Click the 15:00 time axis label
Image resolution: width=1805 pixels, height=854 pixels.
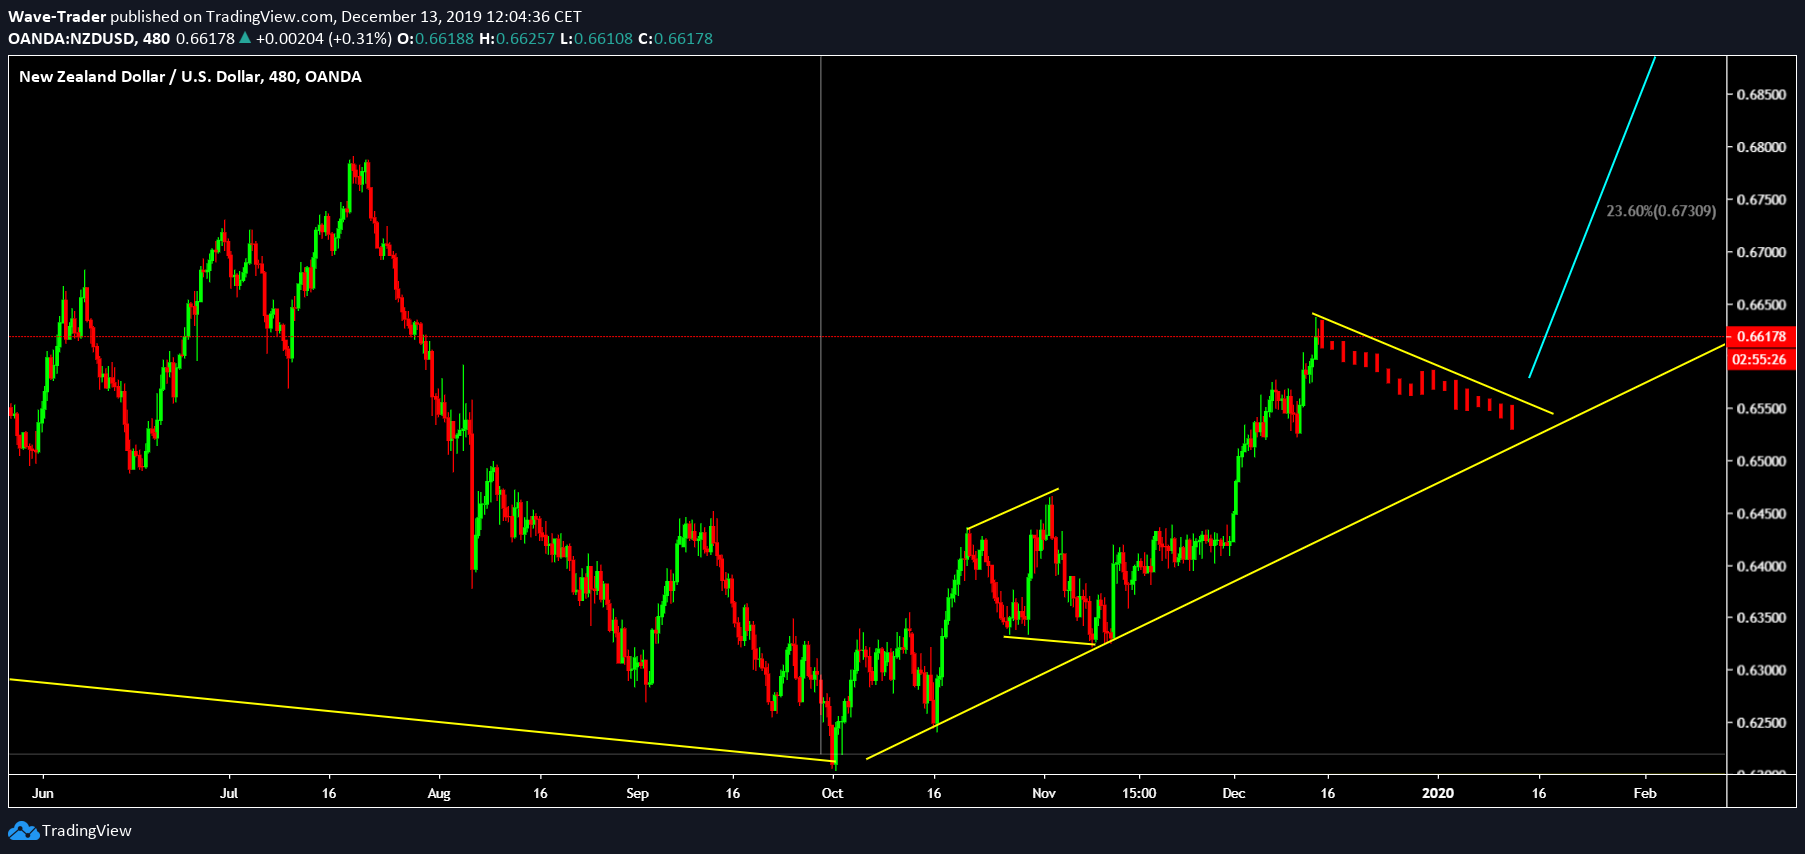pos(1139,793)
